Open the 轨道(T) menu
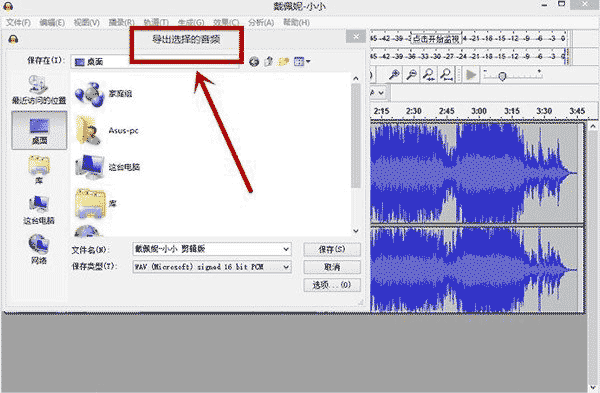This screenshot has height=393, width=600. click(156, 23)
